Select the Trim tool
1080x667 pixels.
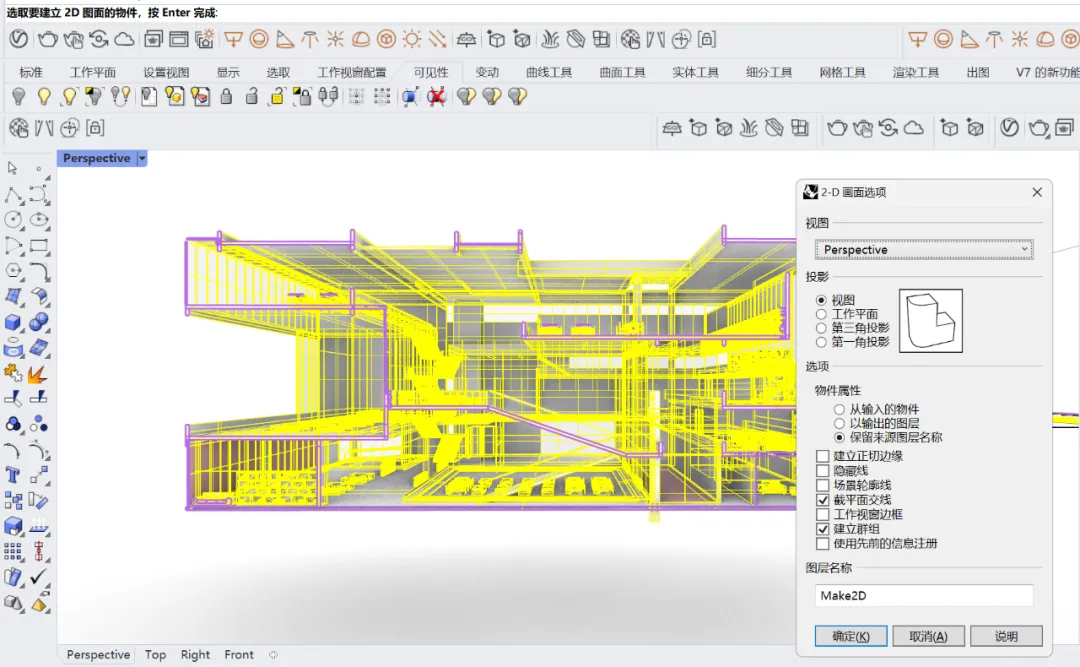14,398
